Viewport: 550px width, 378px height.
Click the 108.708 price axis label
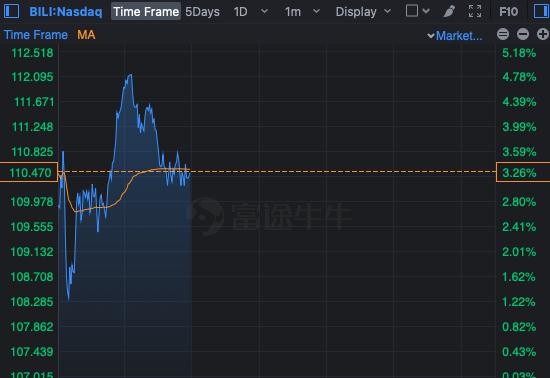32,277
